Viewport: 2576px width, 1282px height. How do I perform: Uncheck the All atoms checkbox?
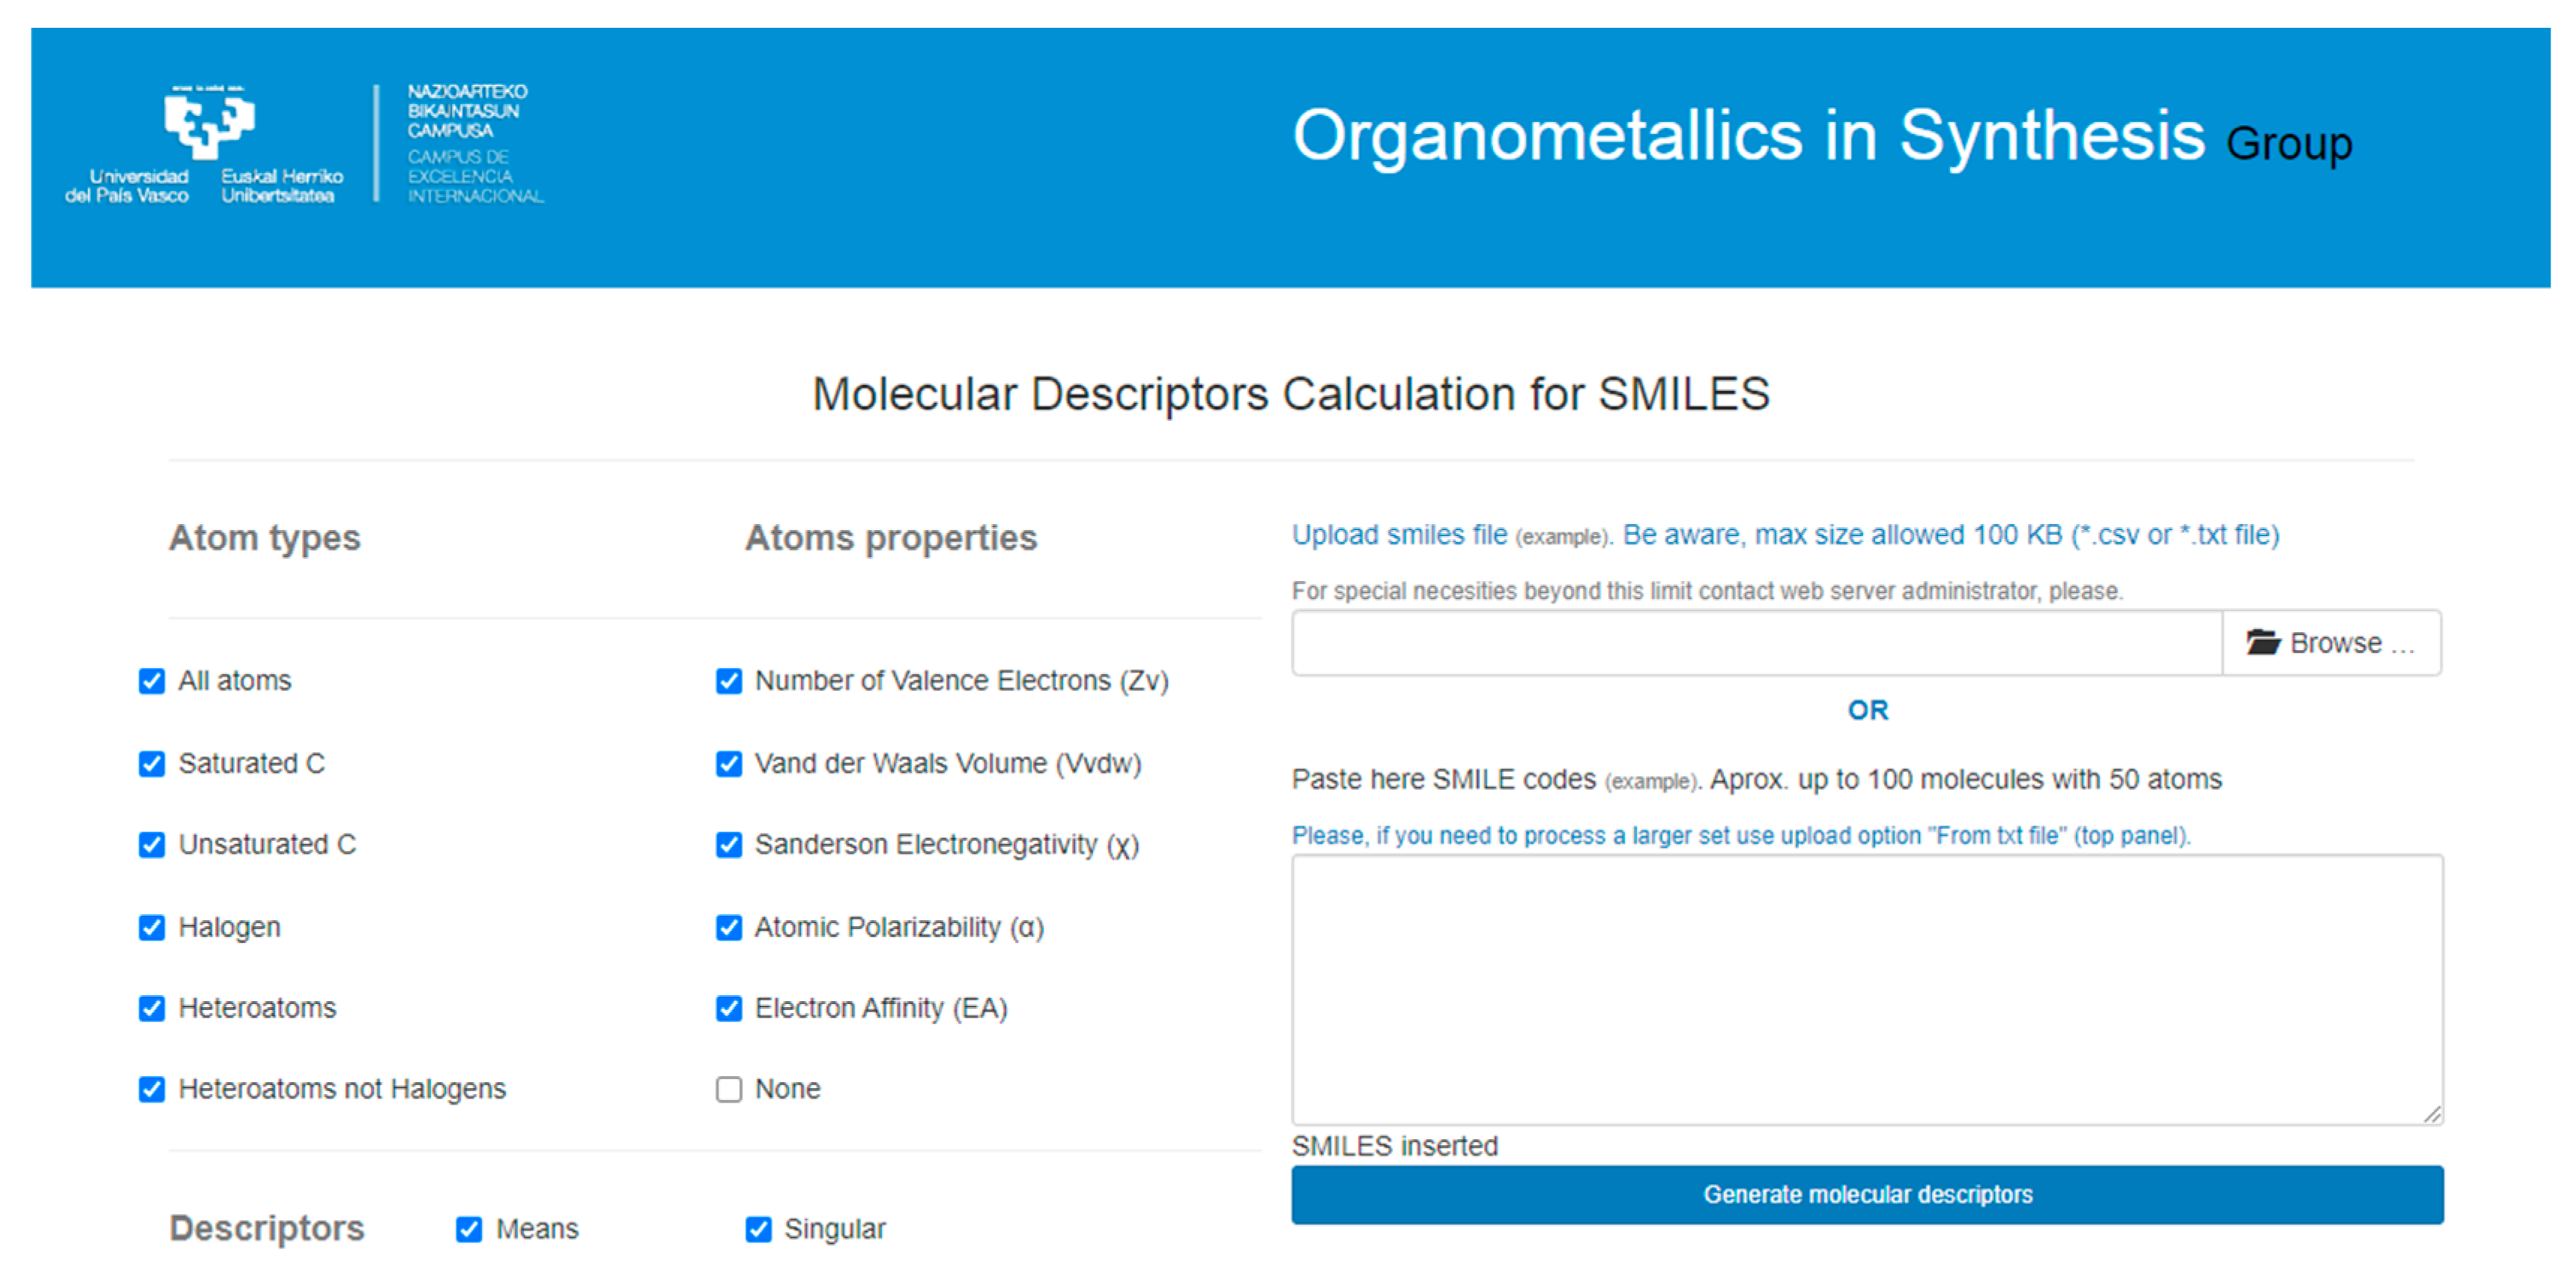pyautogui.click(x=152, y=681)
